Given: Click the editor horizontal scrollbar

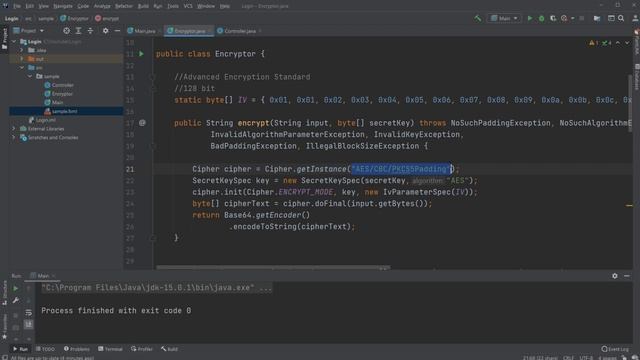Looking at the screenshot, I should click(273, 268).
